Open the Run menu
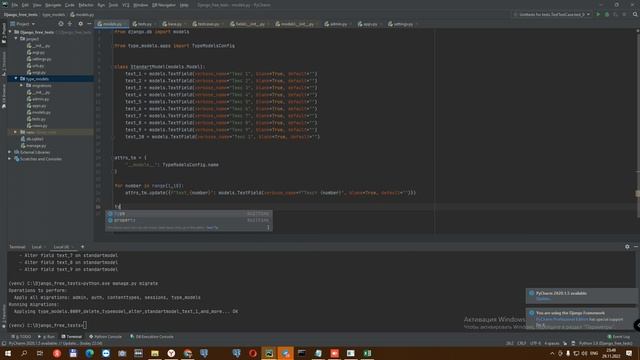640x360 pixels. [101, 5]
